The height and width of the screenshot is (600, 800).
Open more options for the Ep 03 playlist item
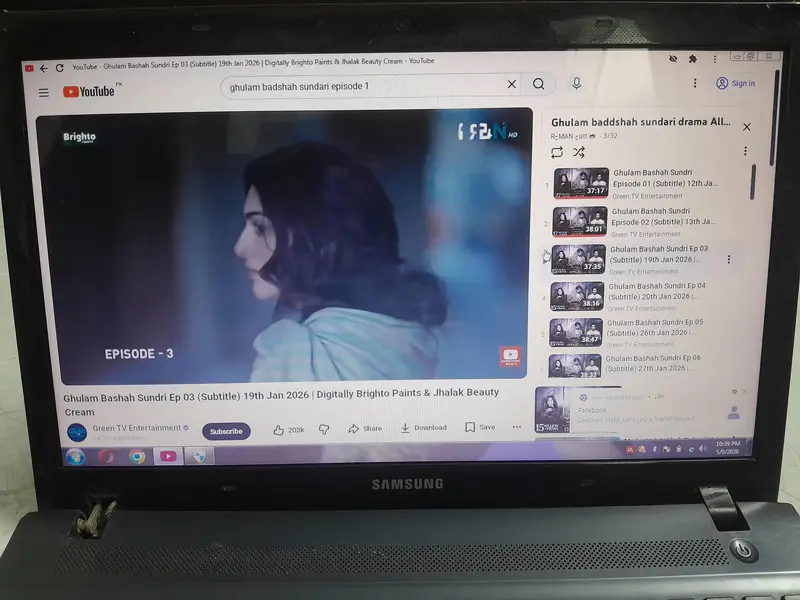coord(729,259)
